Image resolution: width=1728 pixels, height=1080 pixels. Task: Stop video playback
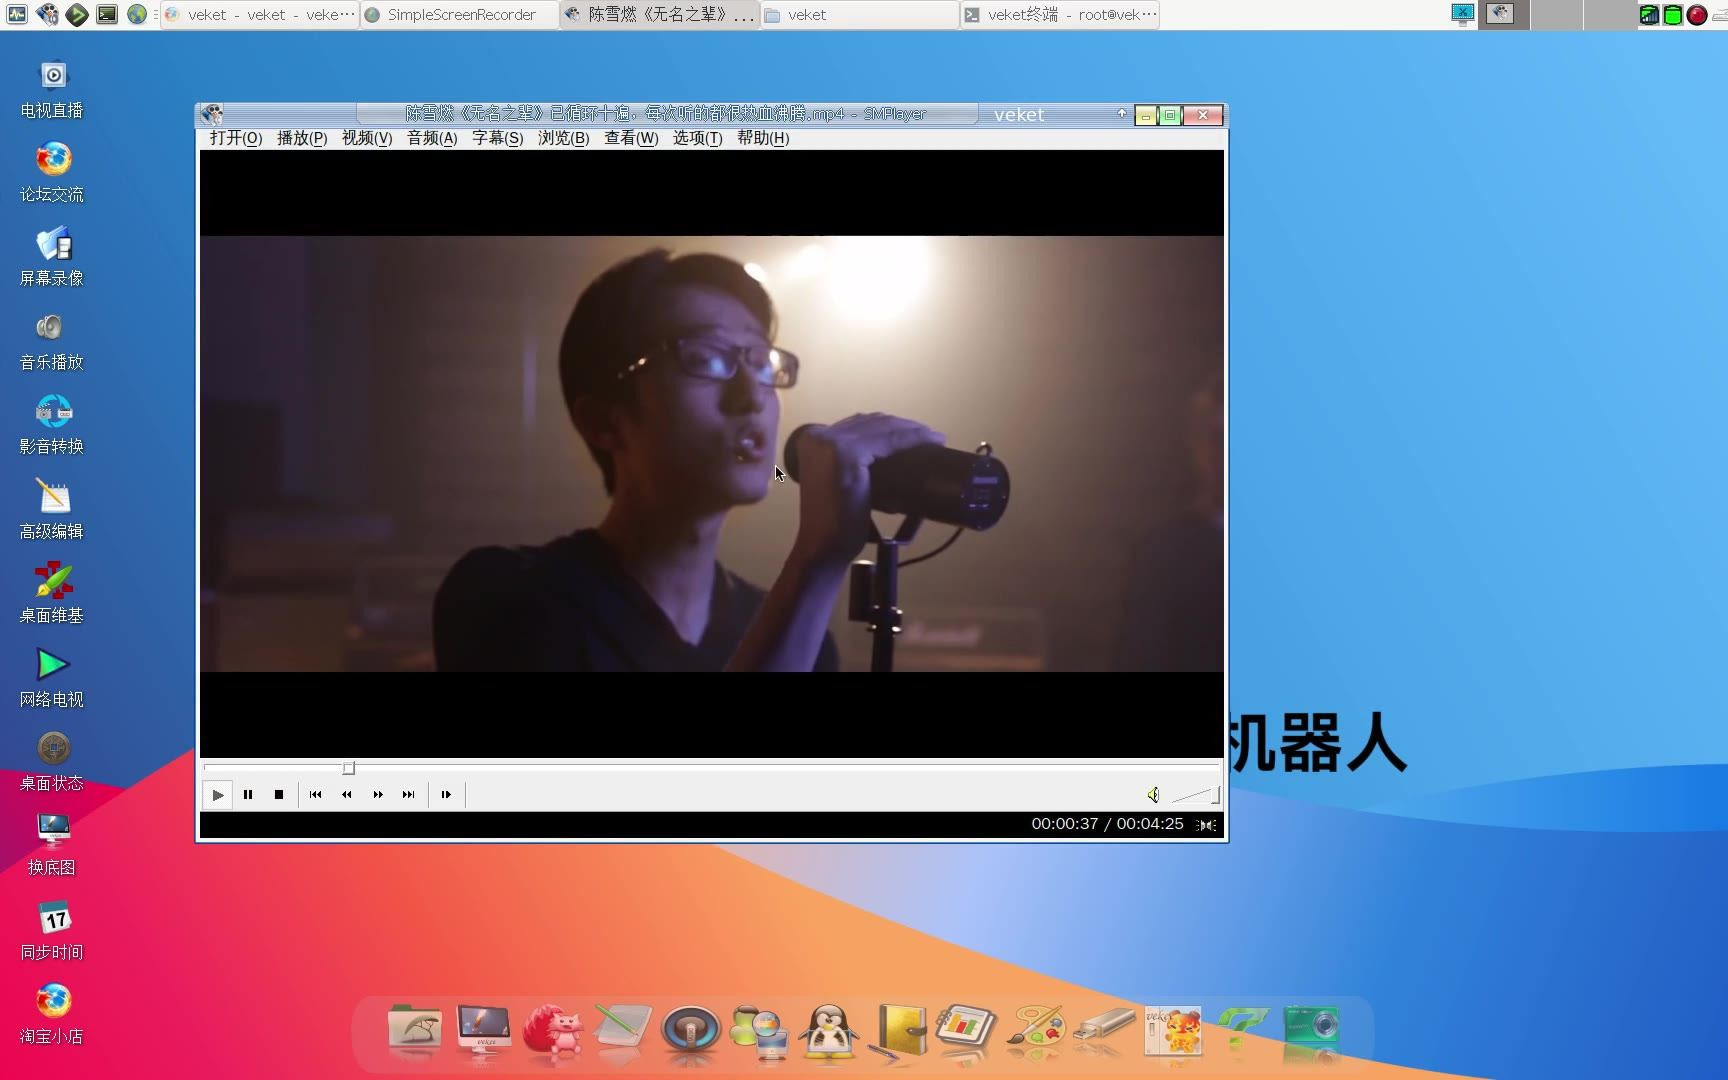(x=279, y=794)
